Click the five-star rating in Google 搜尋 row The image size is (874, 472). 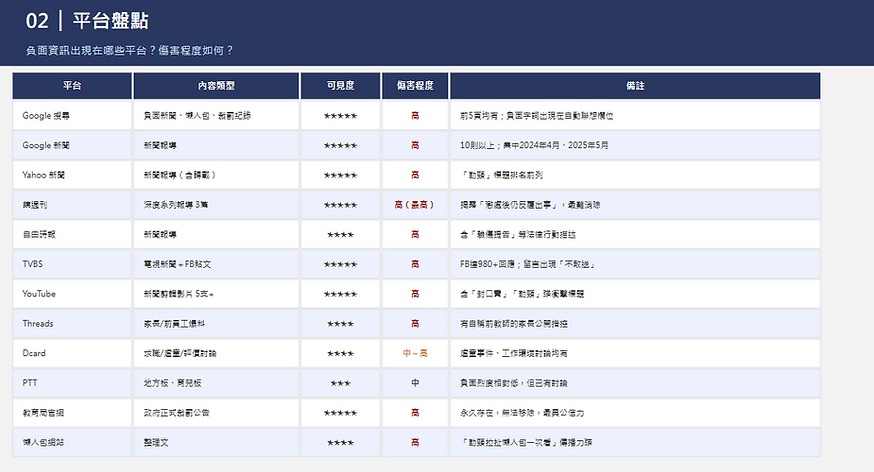pos(341,116)
